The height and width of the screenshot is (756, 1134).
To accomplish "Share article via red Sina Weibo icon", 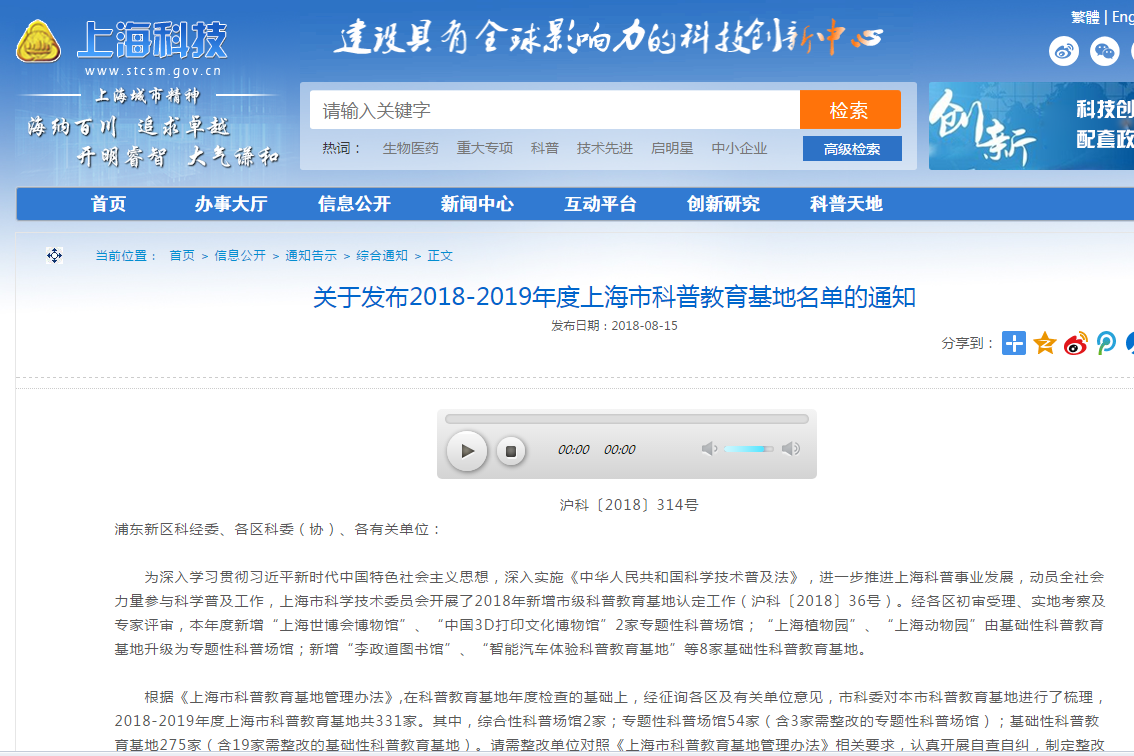I will 1076,343.
